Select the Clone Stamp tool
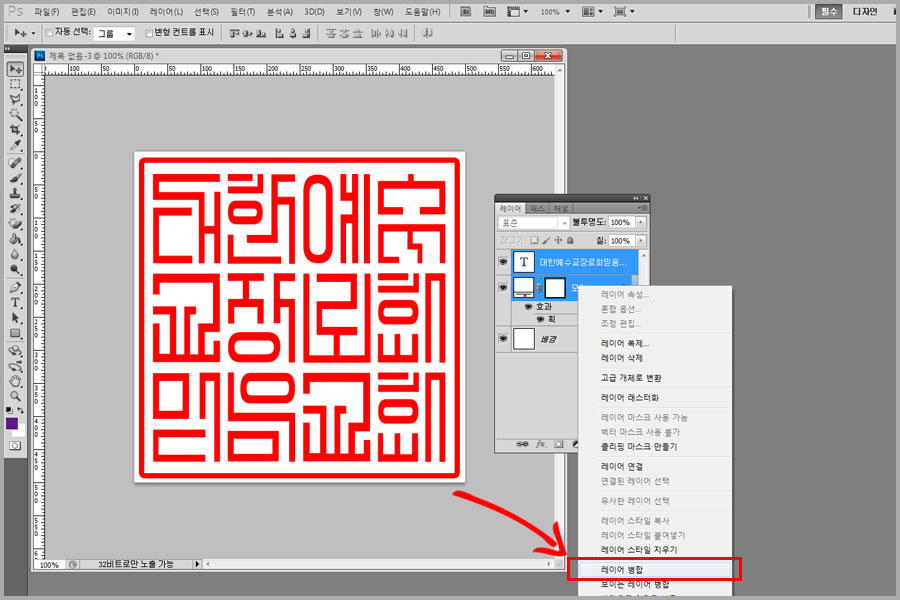Viewport: 900px width, 600px height. (x=15, y=193)
